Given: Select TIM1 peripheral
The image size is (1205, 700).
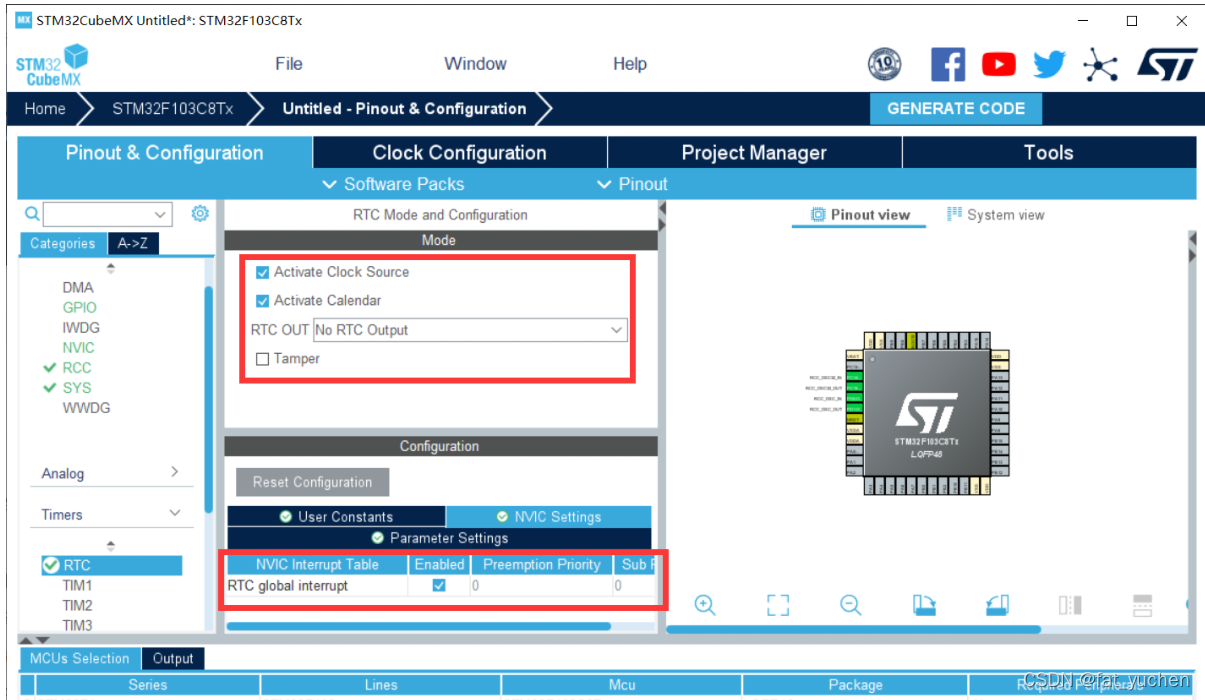Looking at the screenshot, I should tap(77, 585).
